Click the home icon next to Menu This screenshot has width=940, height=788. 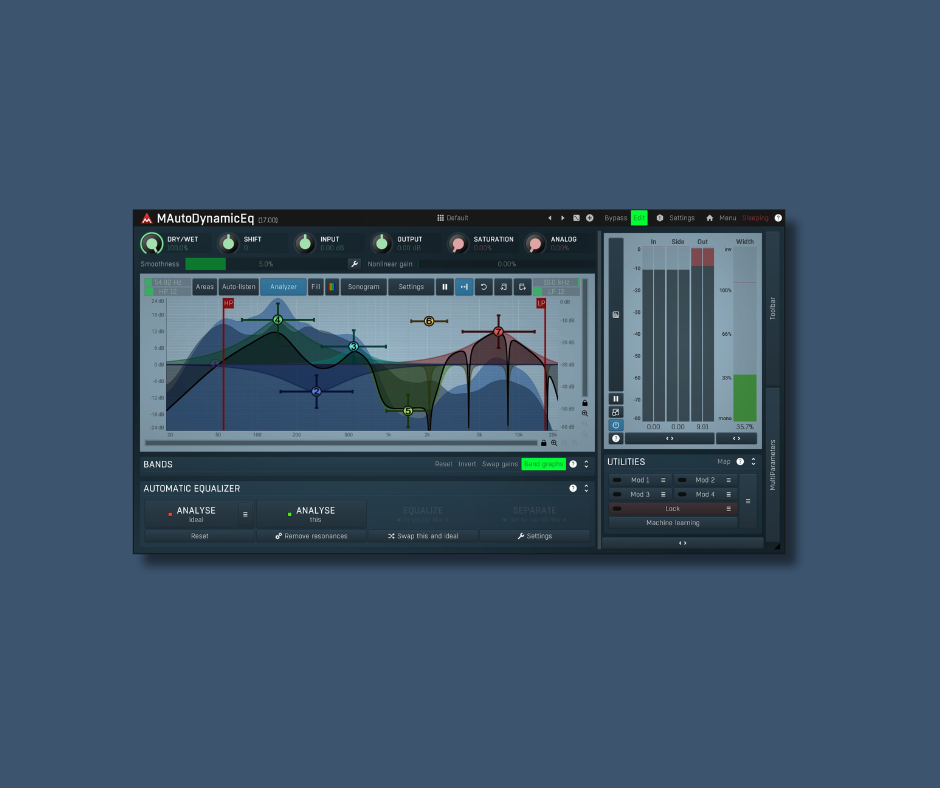tap(709, 218)
